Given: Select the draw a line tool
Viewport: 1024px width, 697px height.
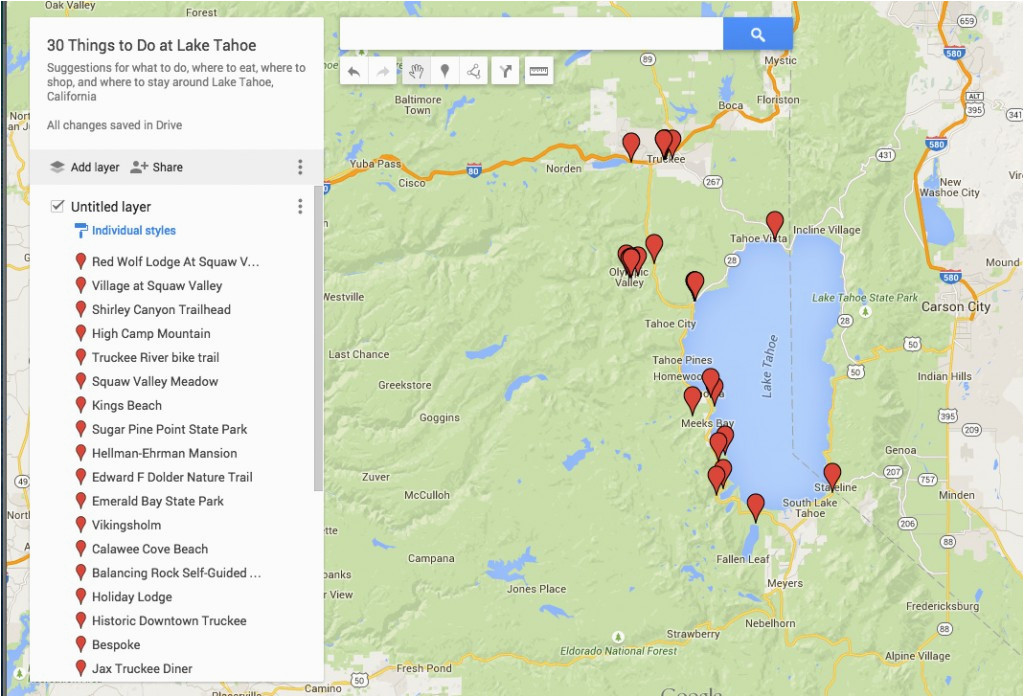Looking at the screenshot, I should click(474, 71).
